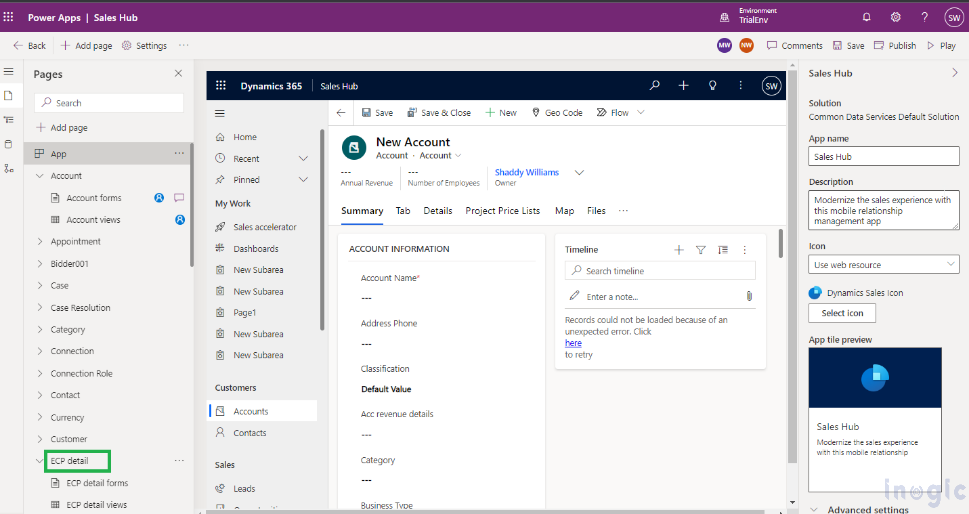The width and height of the screenshot is (969, 514).
Task: Expand the Recent section chevron
Action: coord(303,159)
